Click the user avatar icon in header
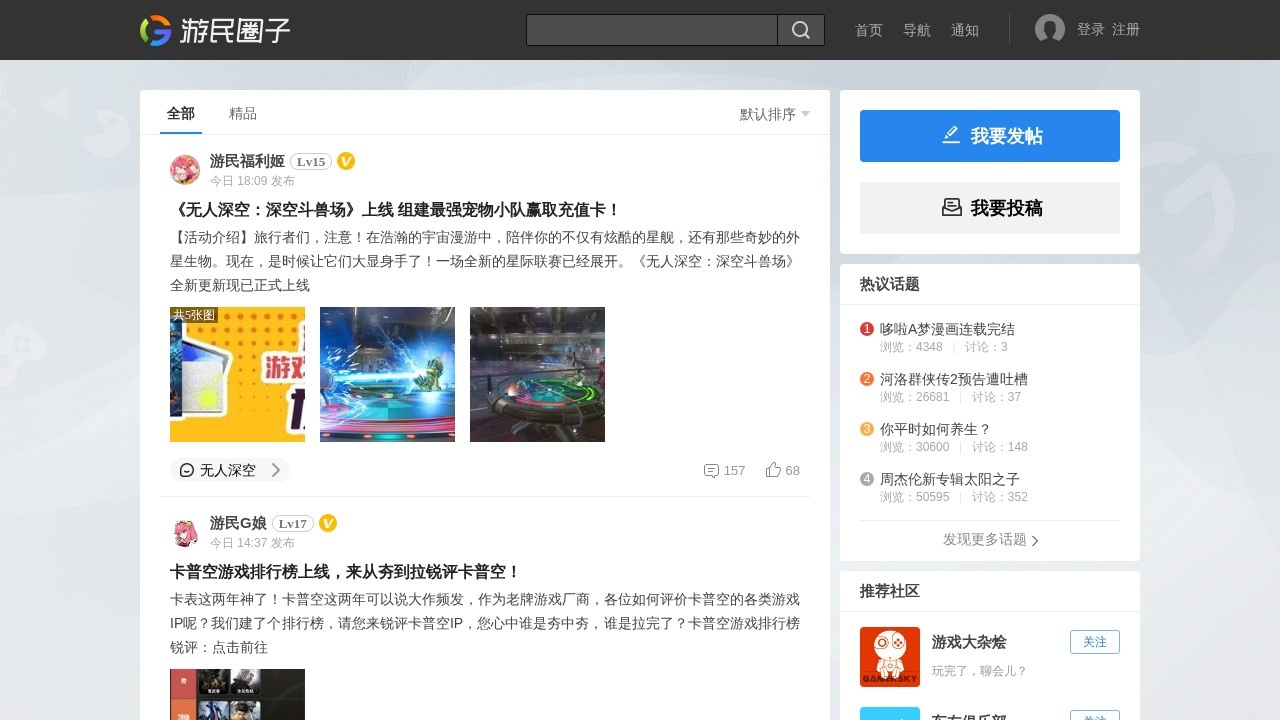 click(x=1050, y=30)
